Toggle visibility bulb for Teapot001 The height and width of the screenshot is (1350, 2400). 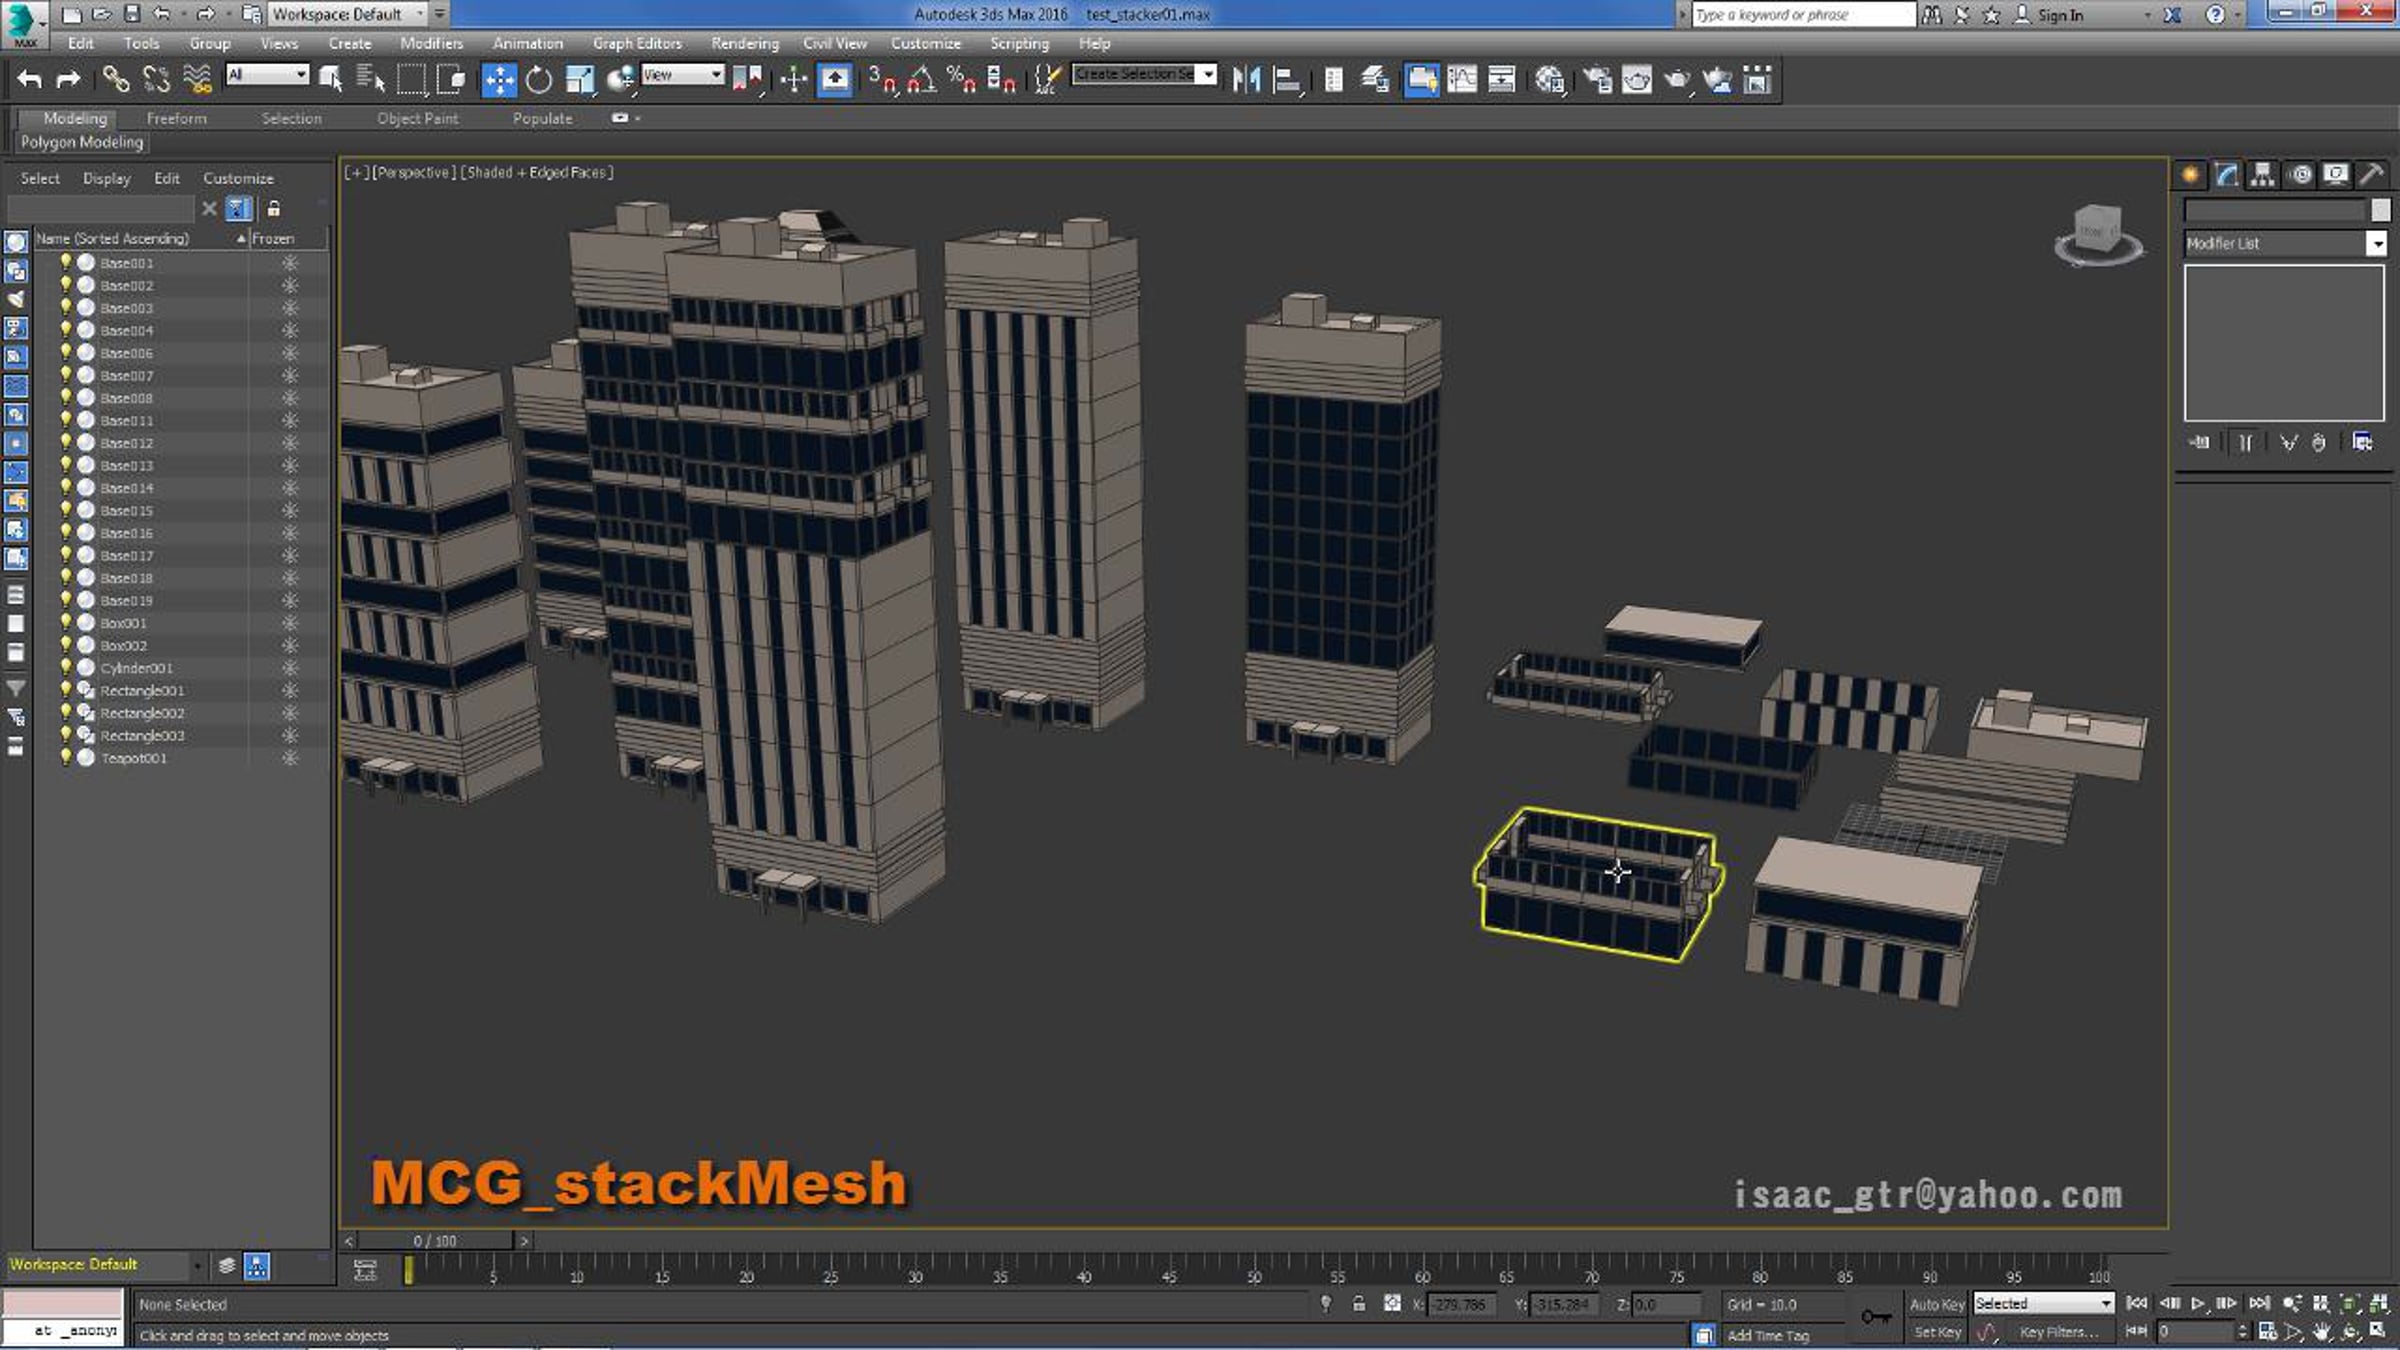click(66, 757)
